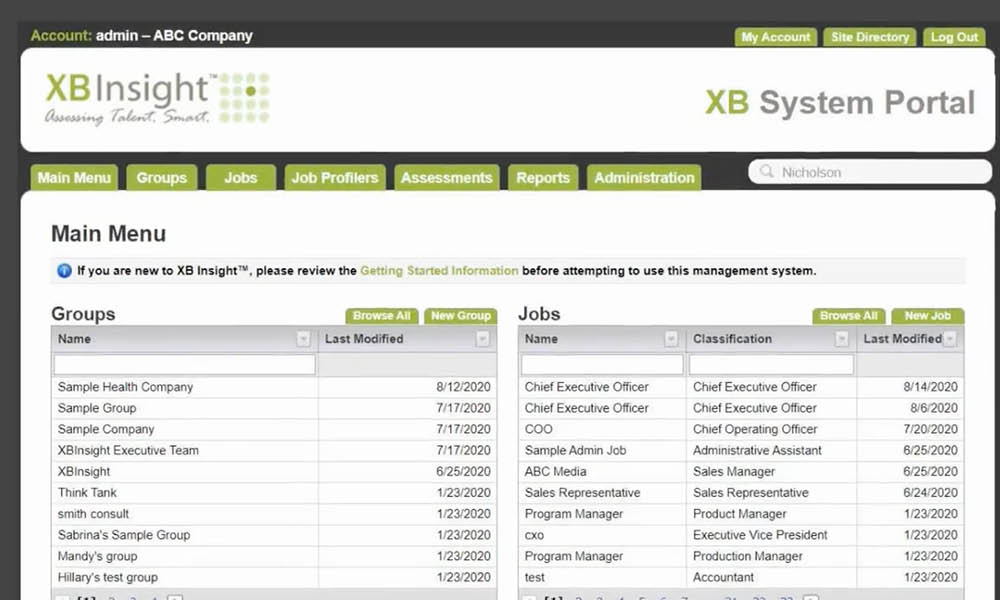Click Administrative Assistant classification cell
Viewport: 1000px width, 600px height.
[757, 450]
